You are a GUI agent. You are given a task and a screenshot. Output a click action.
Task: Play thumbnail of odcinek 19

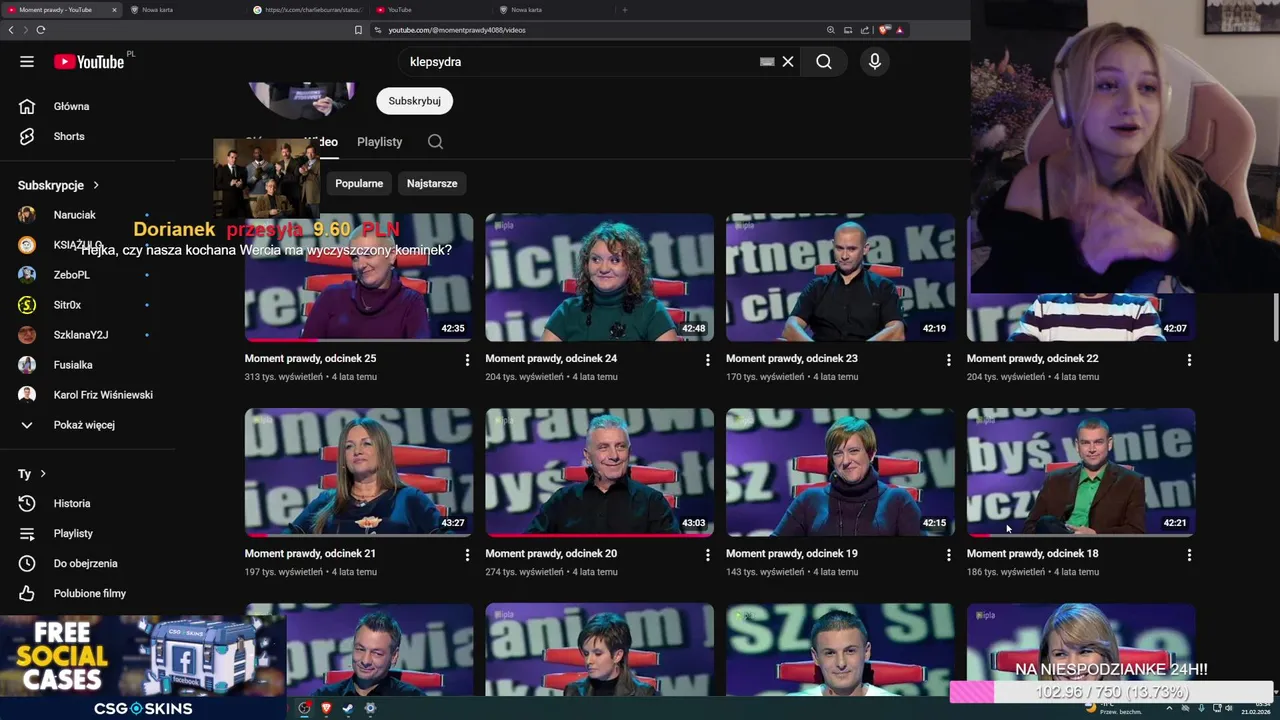tap(840, 472)
